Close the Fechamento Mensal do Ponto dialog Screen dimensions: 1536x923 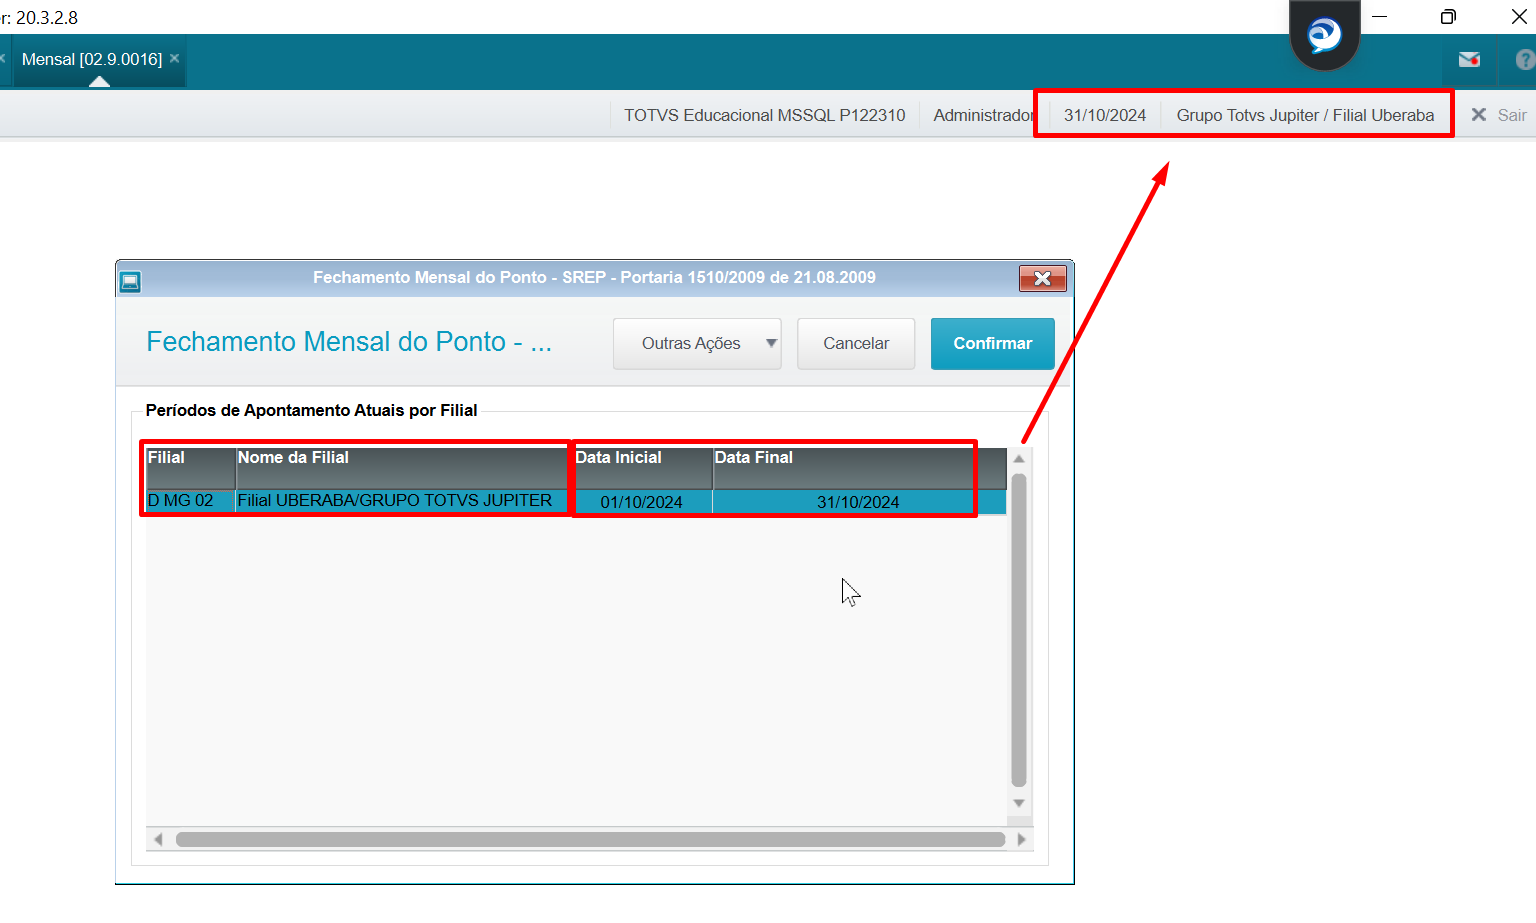pyautogui.click(x=1042, y=278)
